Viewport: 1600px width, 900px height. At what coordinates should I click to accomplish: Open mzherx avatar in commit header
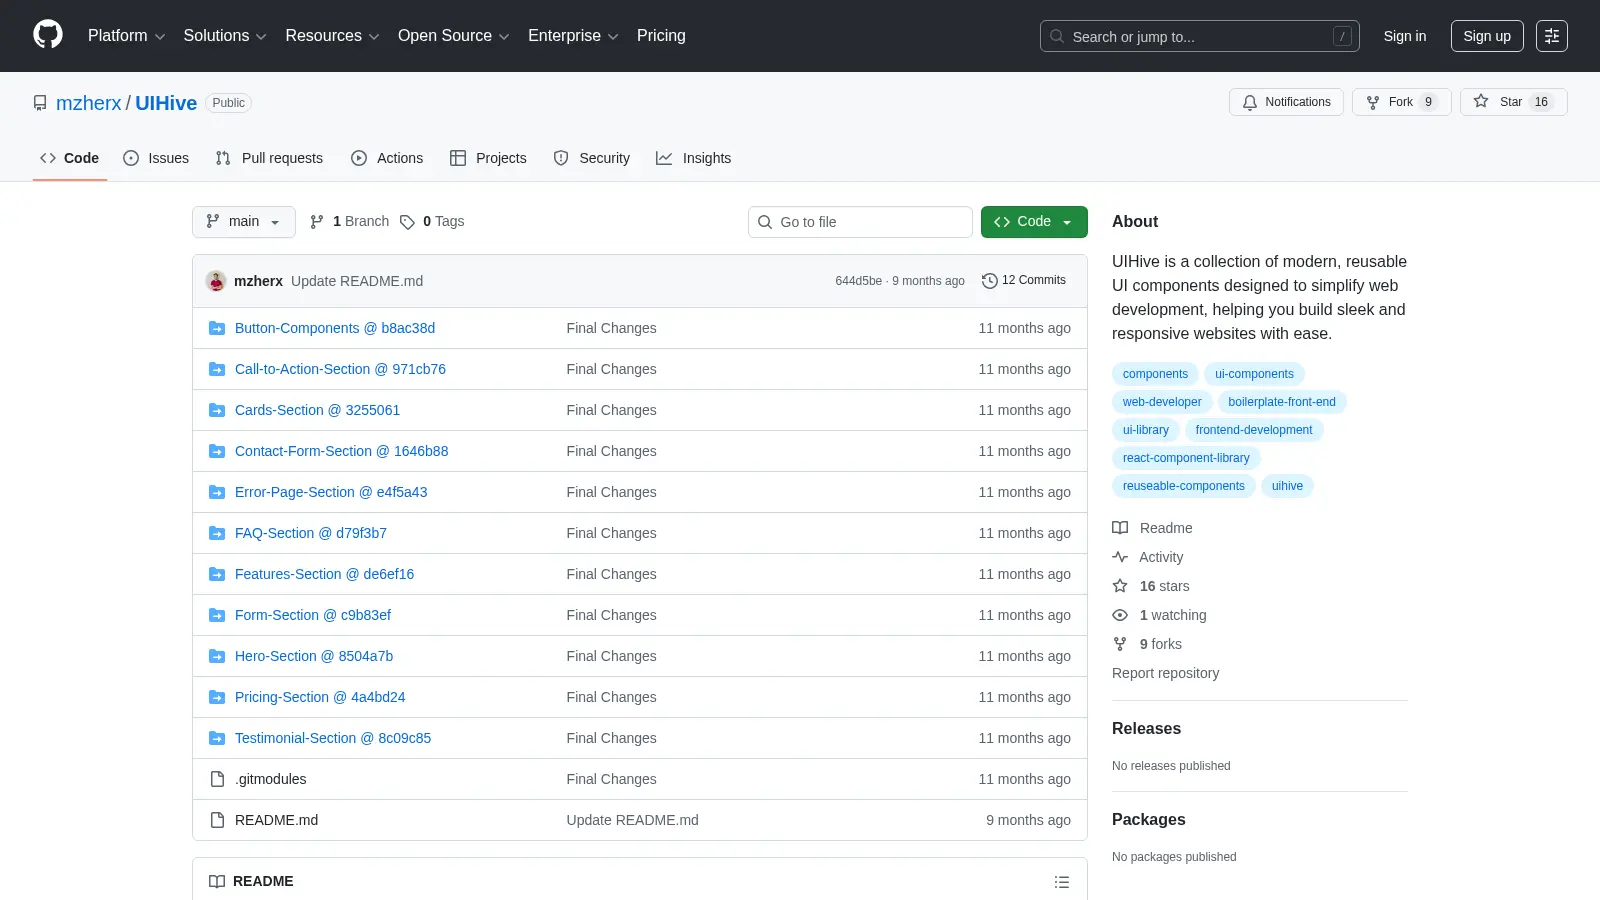pos(216,281)
